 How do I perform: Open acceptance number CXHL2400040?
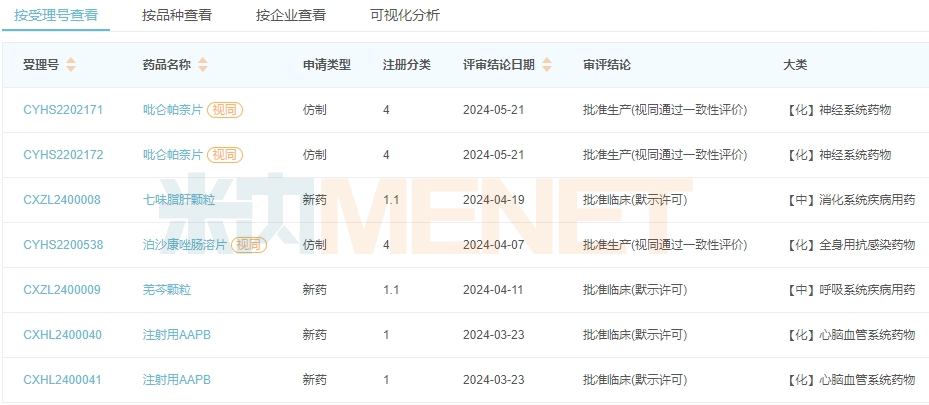coord(62,335)
